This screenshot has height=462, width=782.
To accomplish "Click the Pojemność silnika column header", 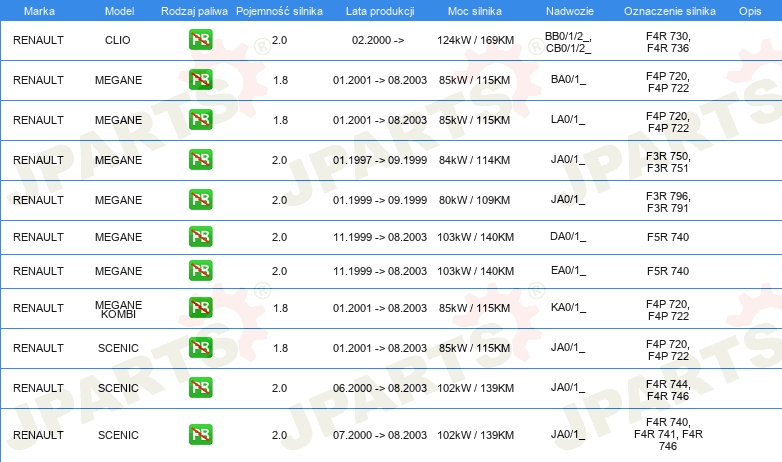I will [x=279, y=11].
